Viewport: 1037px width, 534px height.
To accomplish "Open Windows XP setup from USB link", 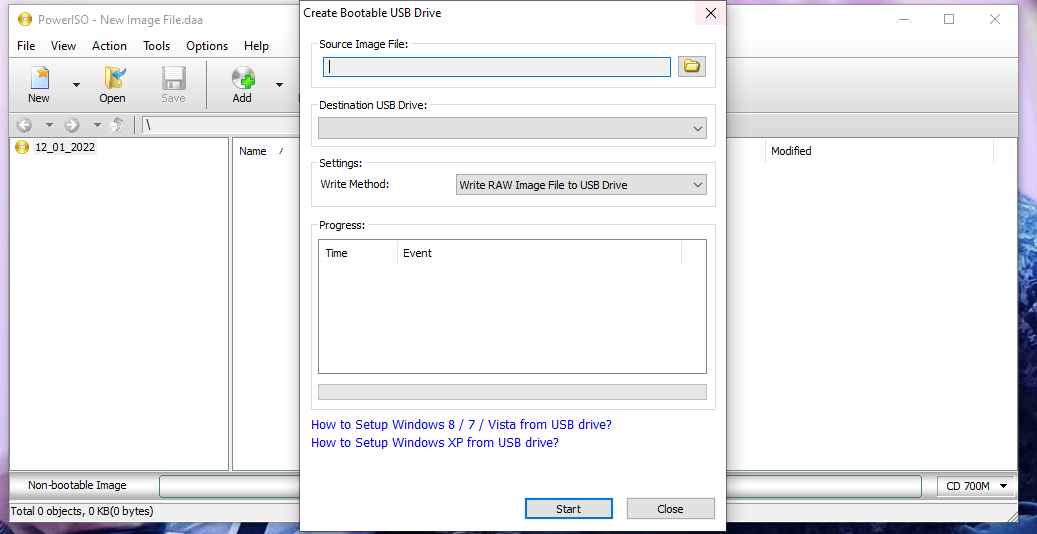I will point(435,443).
